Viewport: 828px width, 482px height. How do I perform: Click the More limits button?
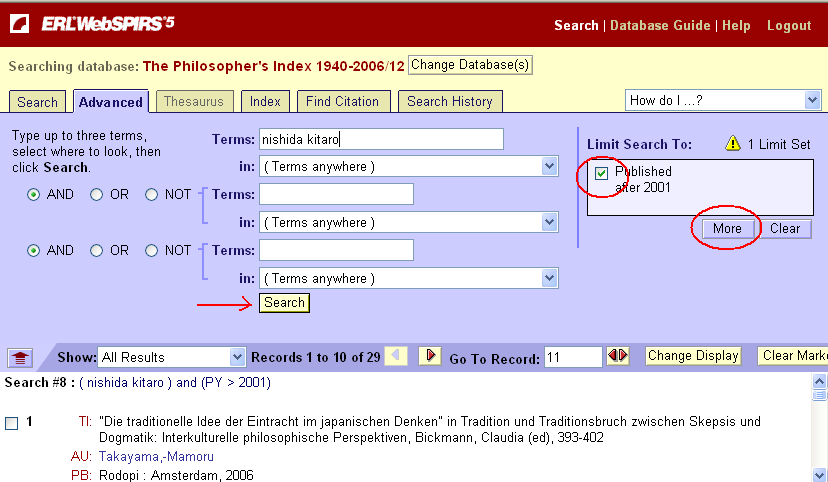[727, 229]
